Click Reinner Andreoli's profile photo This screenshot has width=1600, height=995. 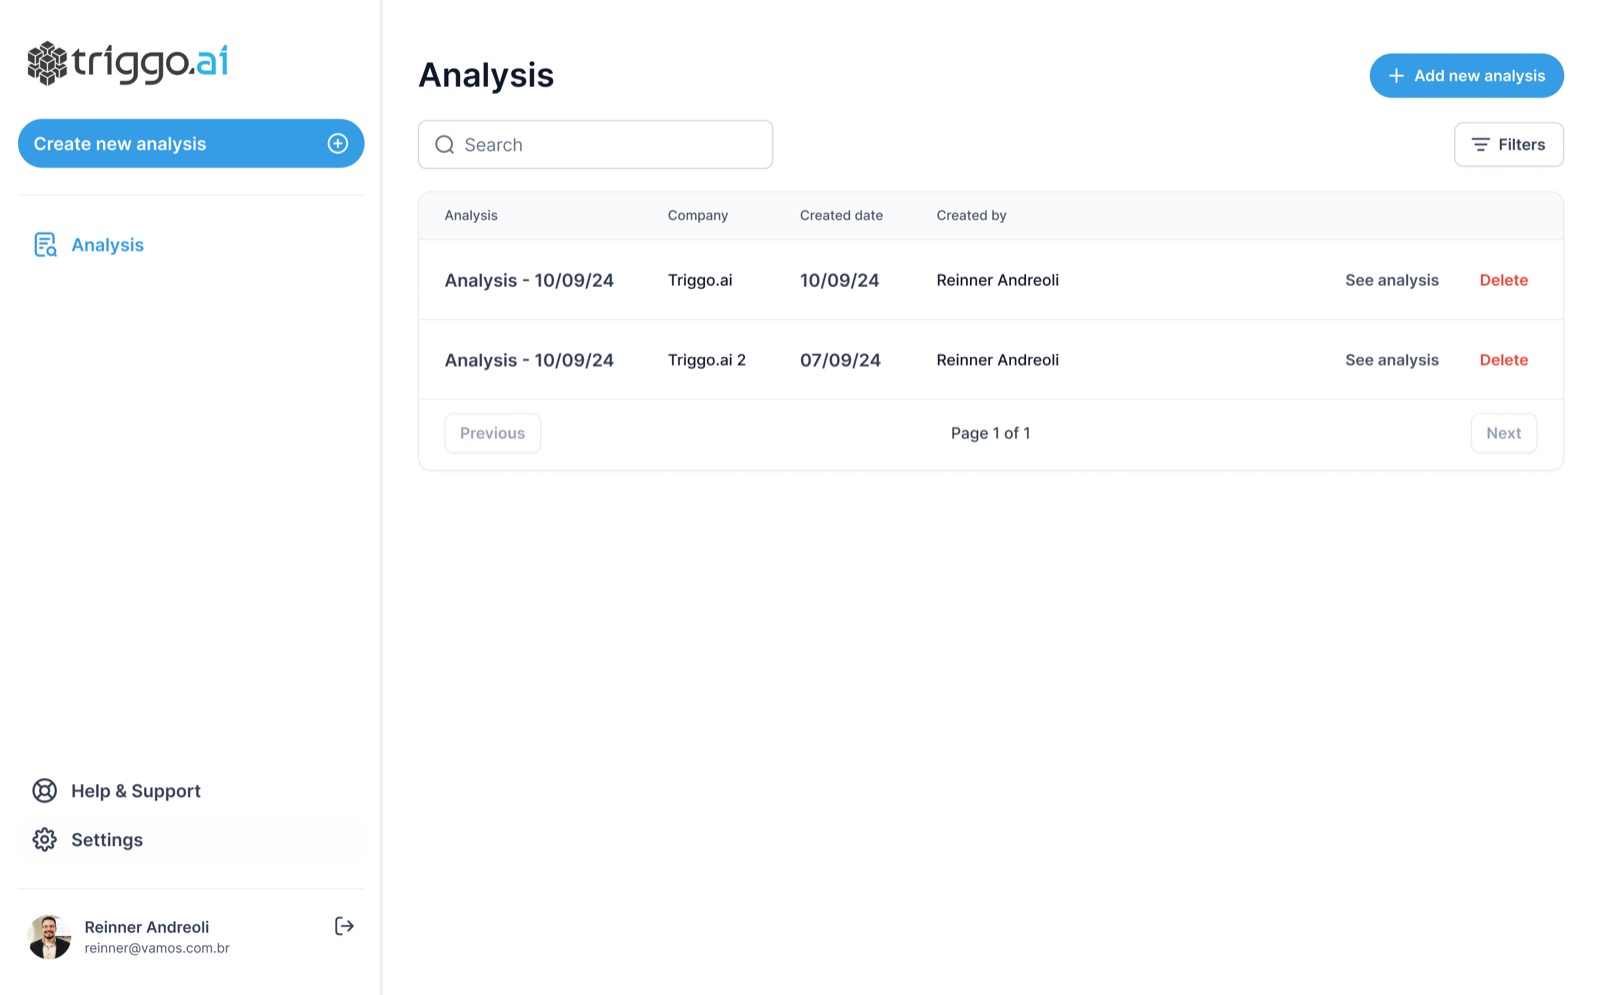coord(49,937)
